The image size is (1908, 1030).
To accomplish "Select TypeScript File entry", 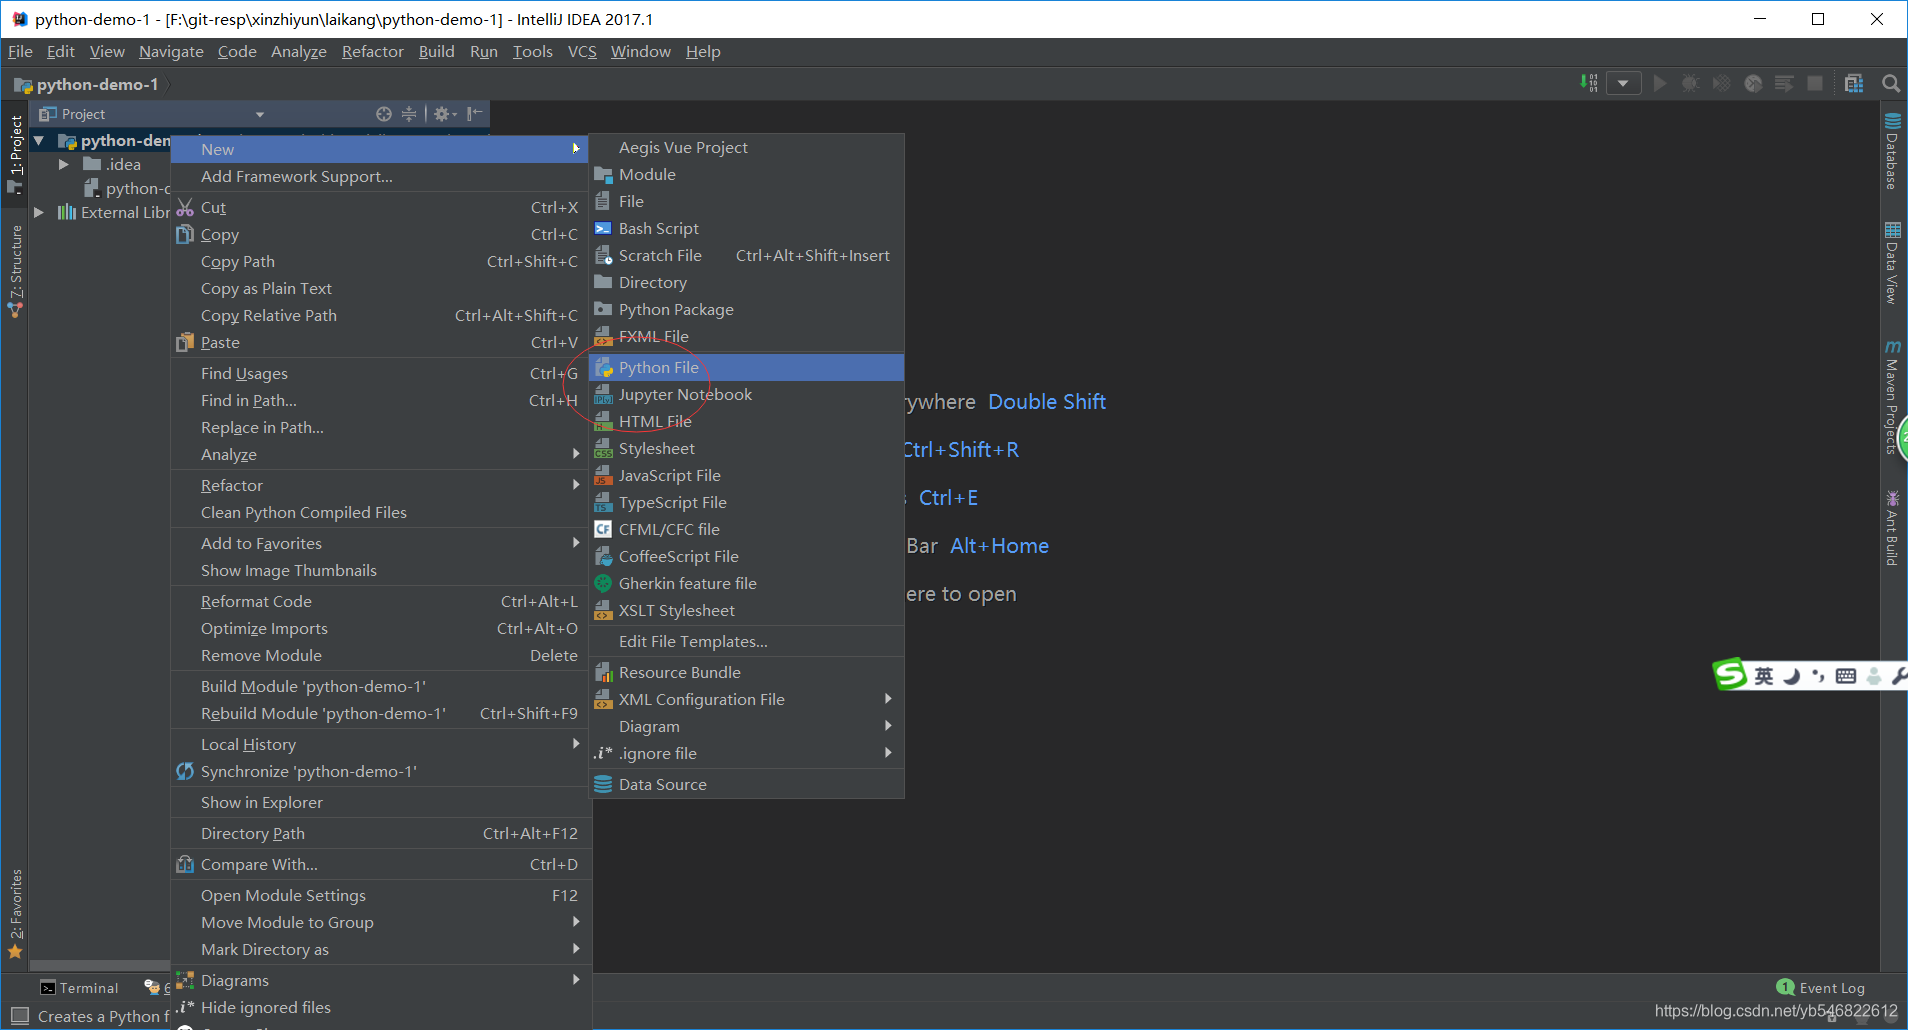I will pyautogui.click(x=747, y=503).
